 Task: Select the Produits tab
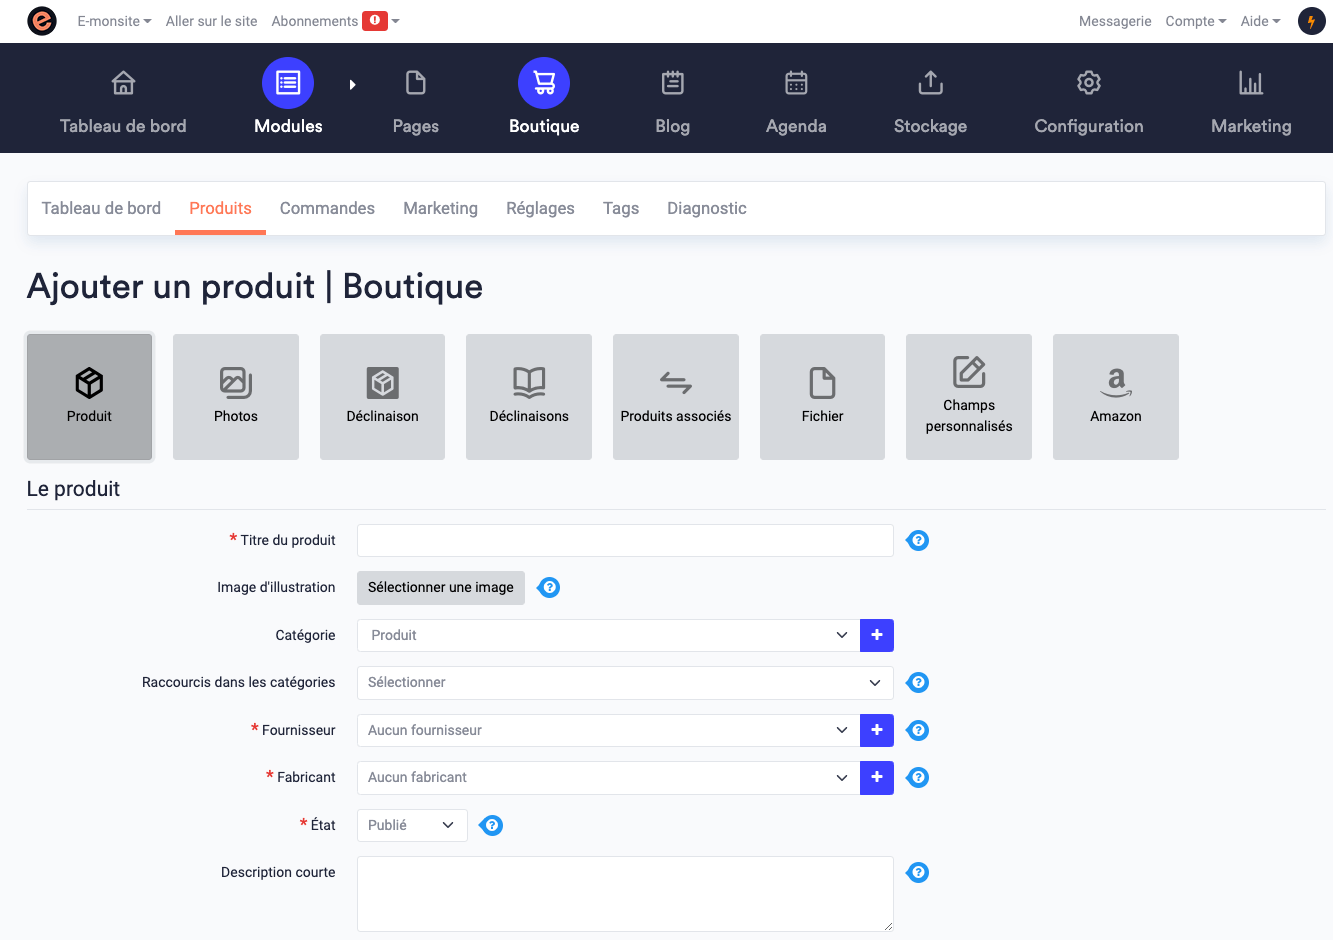coord(220,208)
